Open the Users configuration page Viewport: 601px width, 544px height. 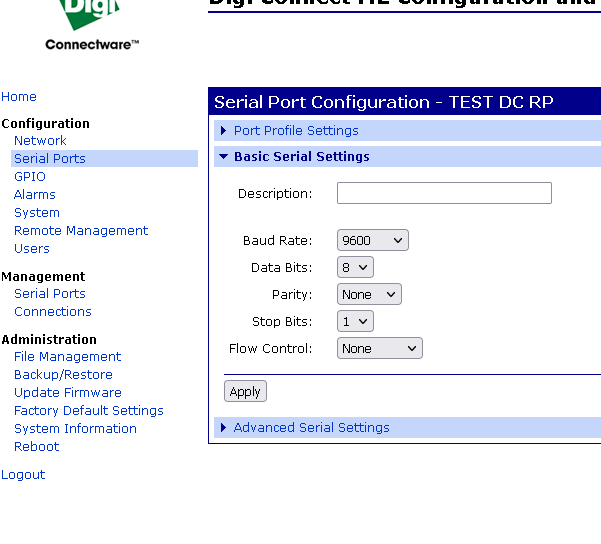click(32, 249)
